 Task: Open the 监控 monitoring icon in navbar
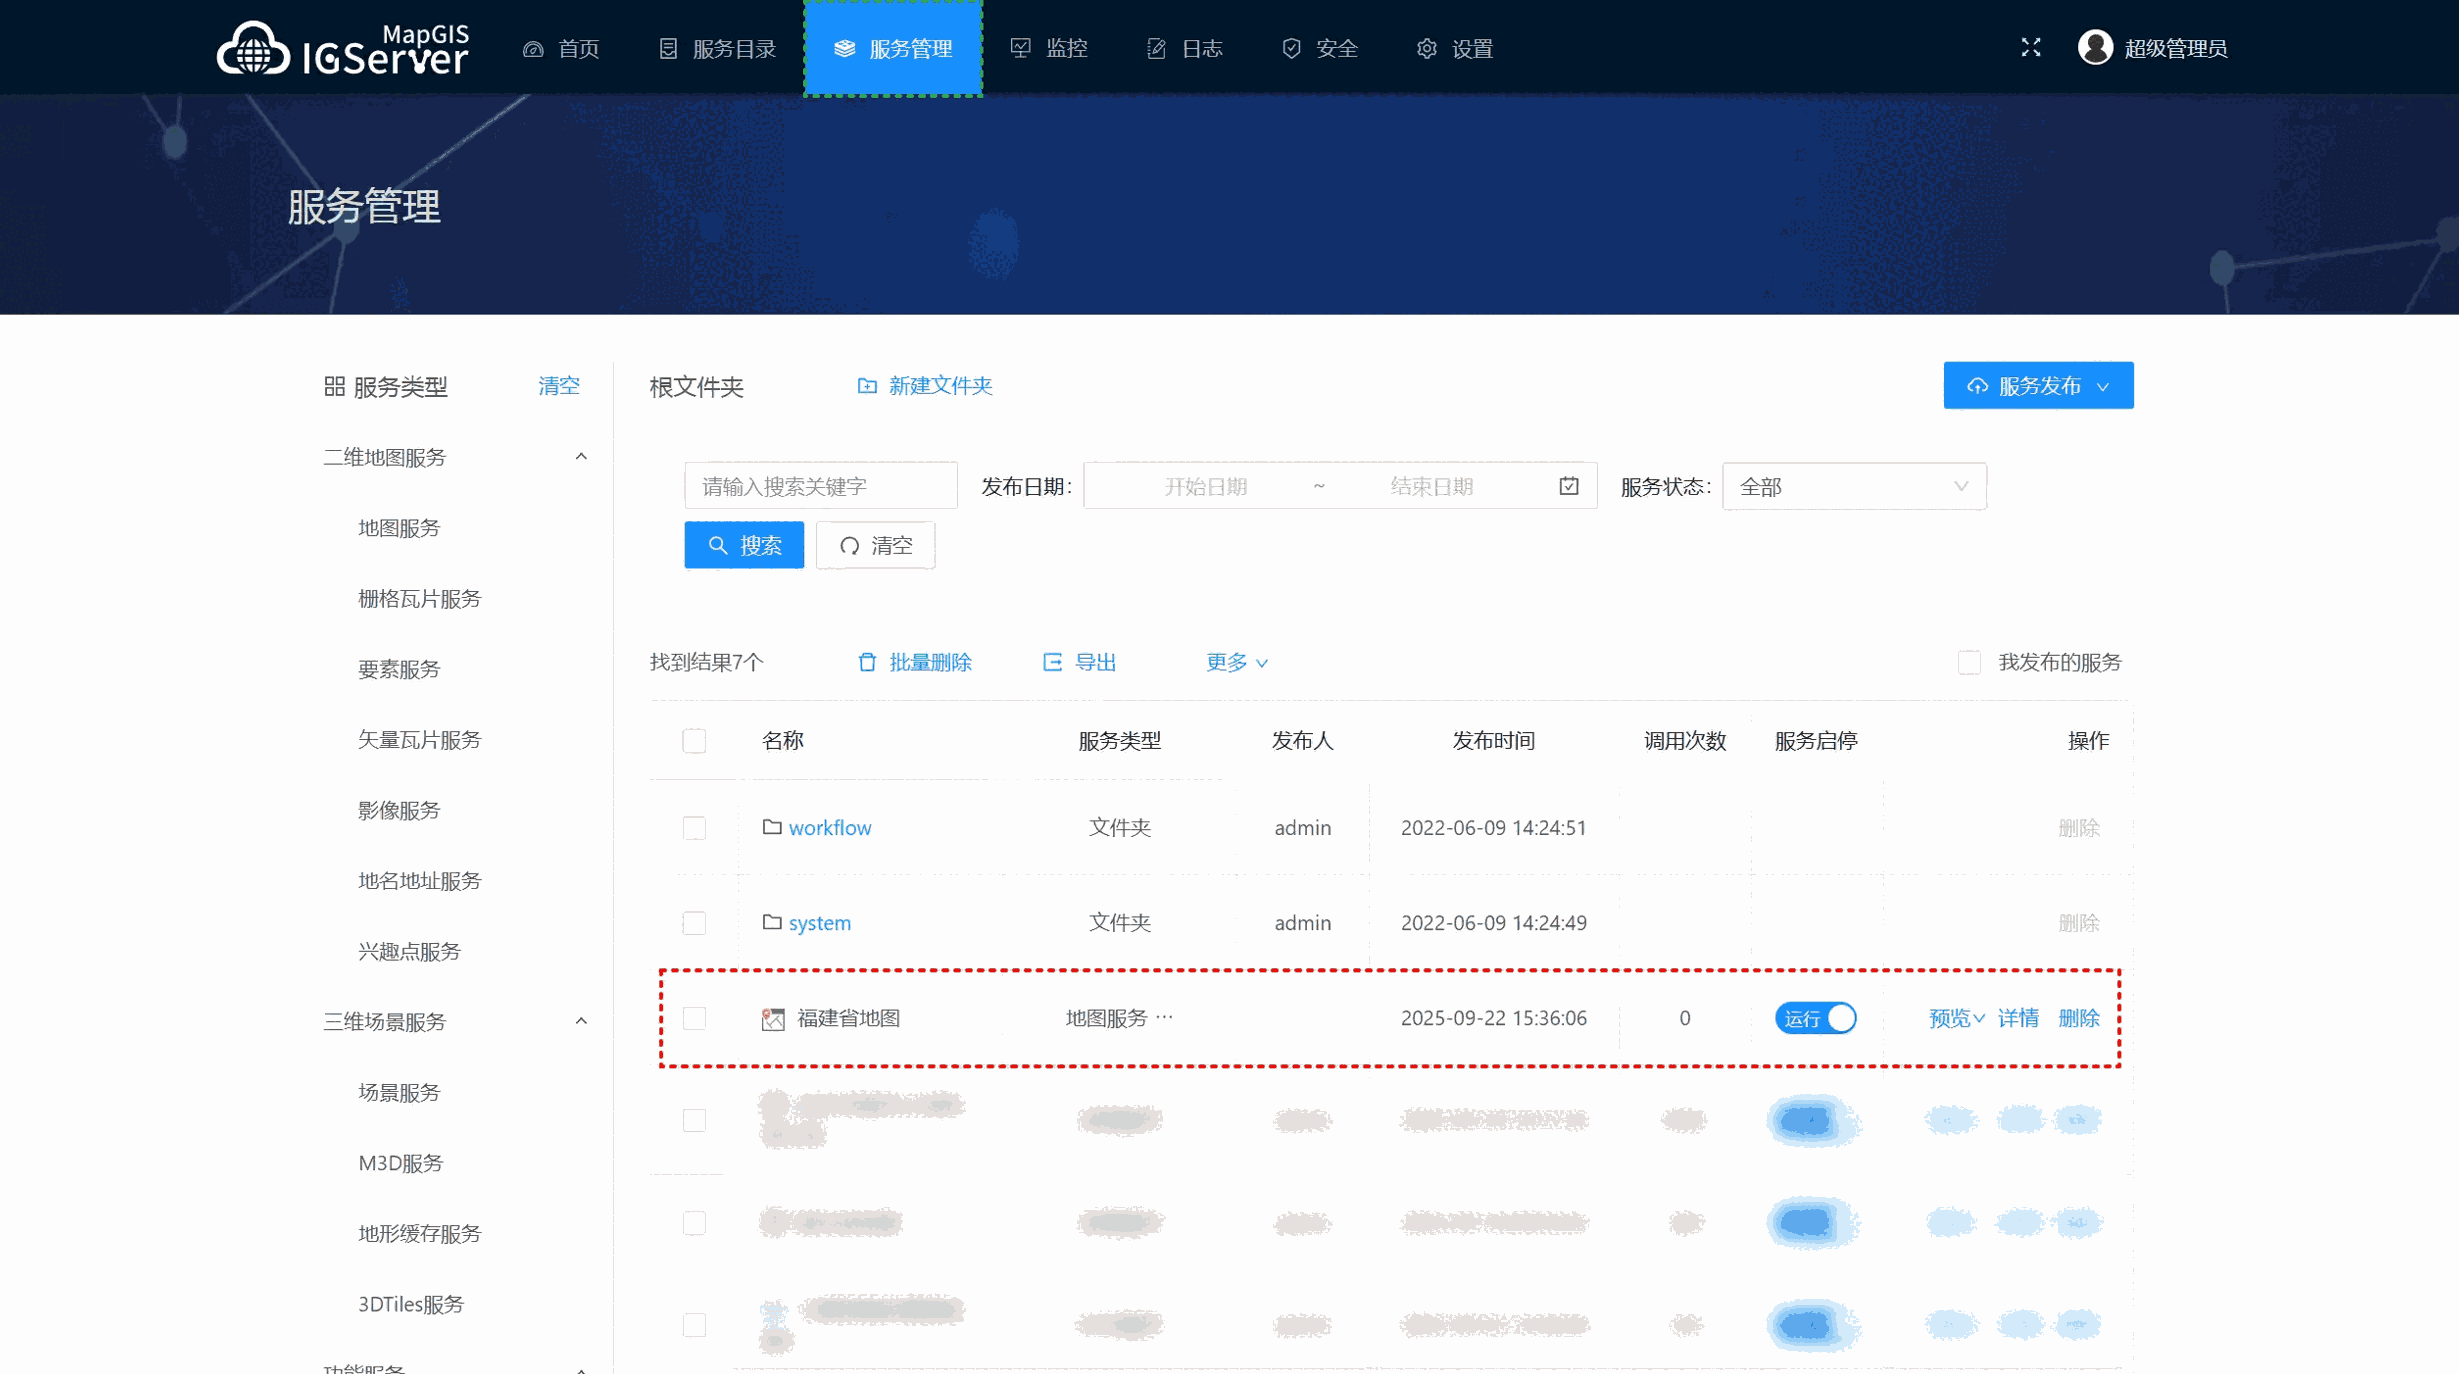point(1020,47)
